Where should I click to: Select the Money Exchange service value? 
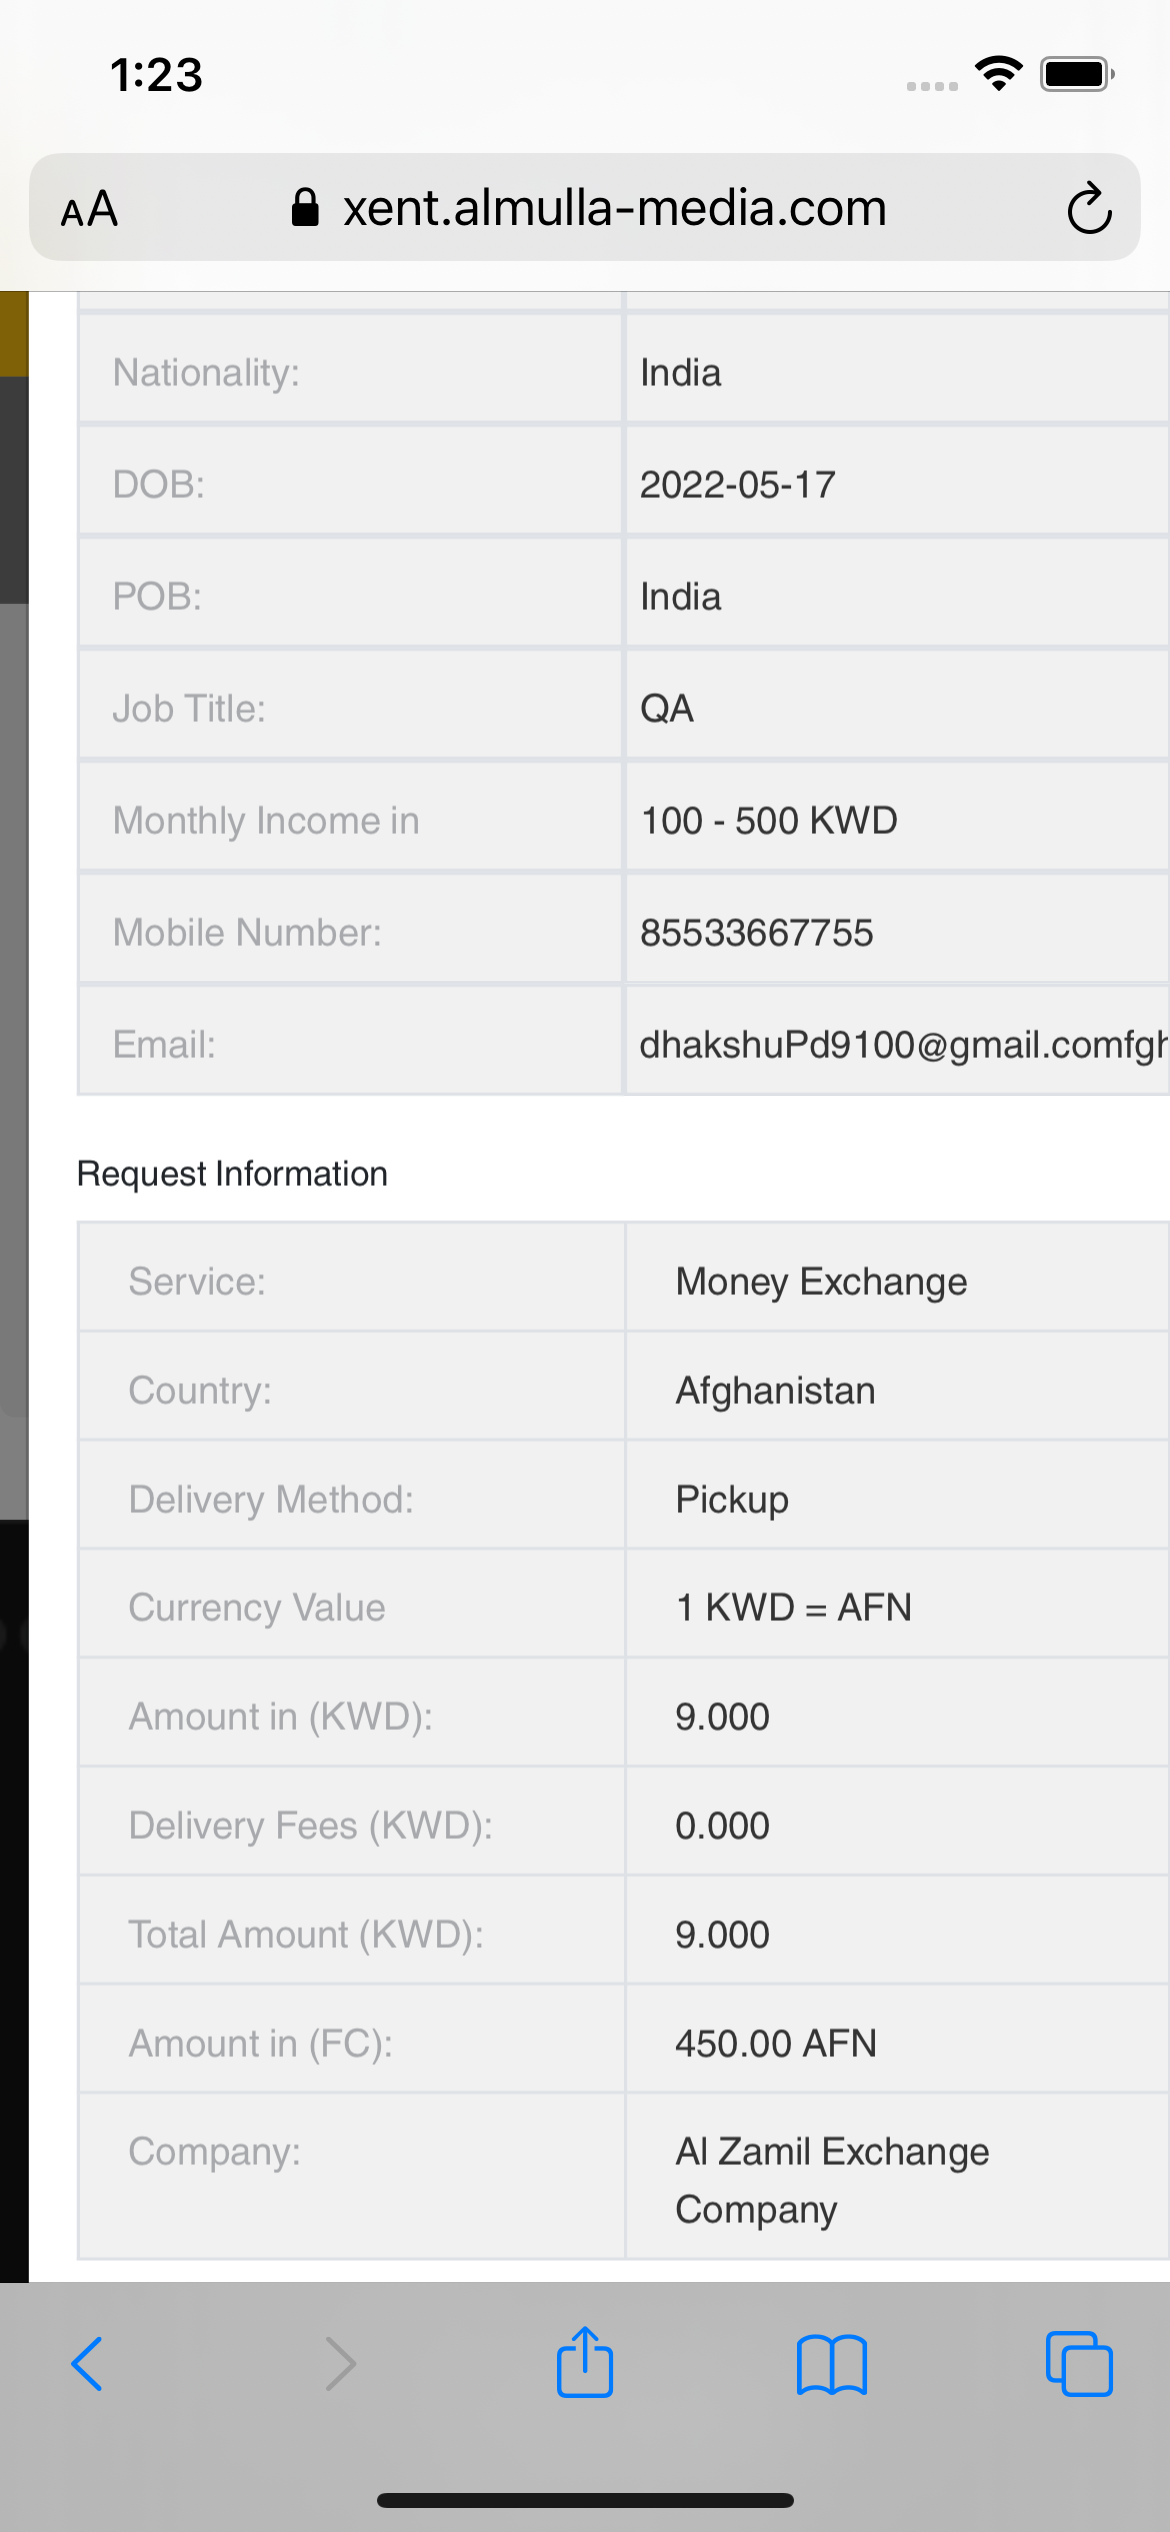click(821, 1281)
